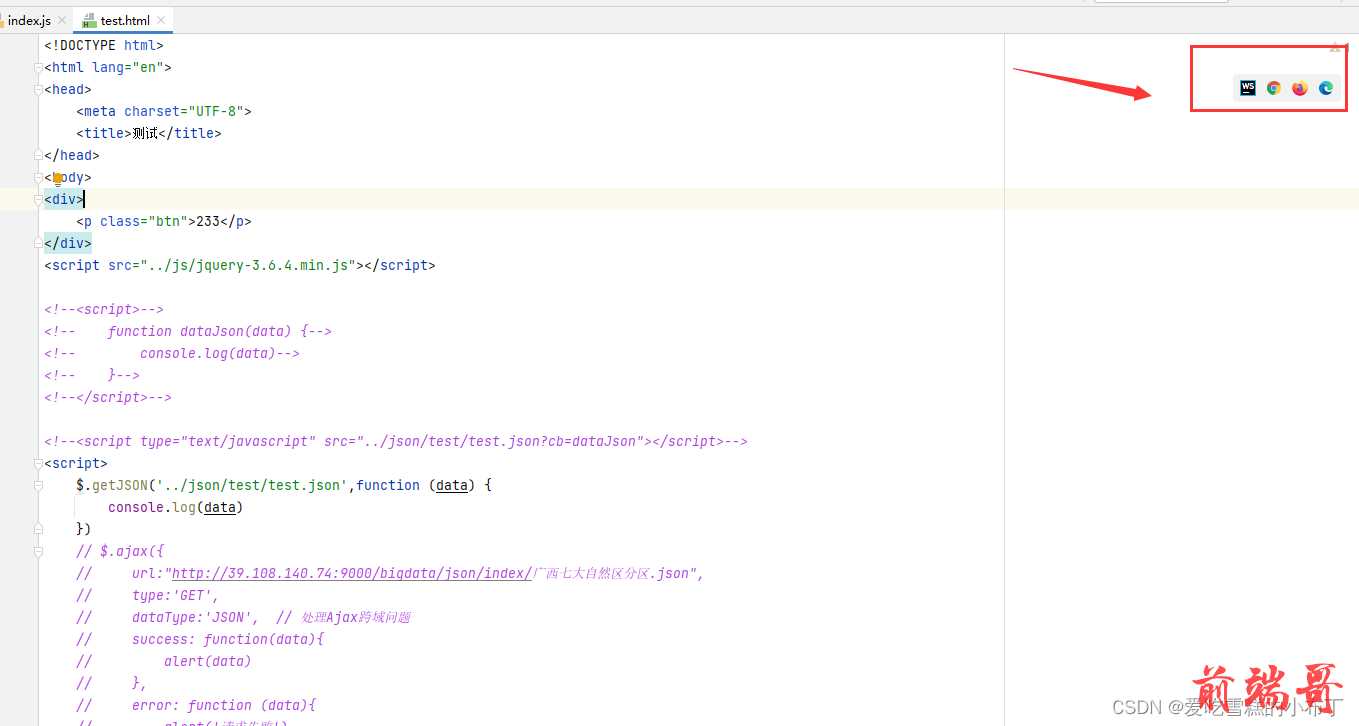
Task: Click the p class="btn" 233 line
Action: (x=164, y=221)
